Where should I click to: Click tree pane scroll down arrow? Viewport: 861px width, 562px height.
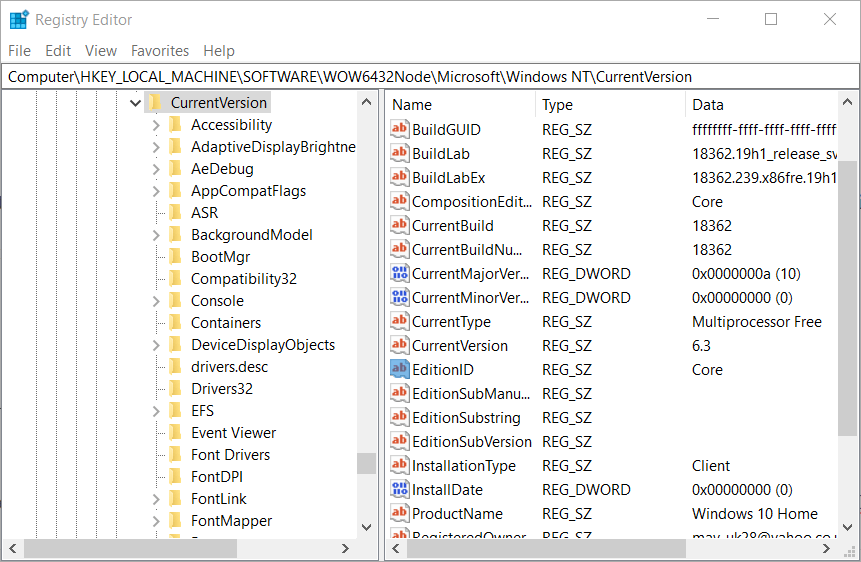pos(366,527)
